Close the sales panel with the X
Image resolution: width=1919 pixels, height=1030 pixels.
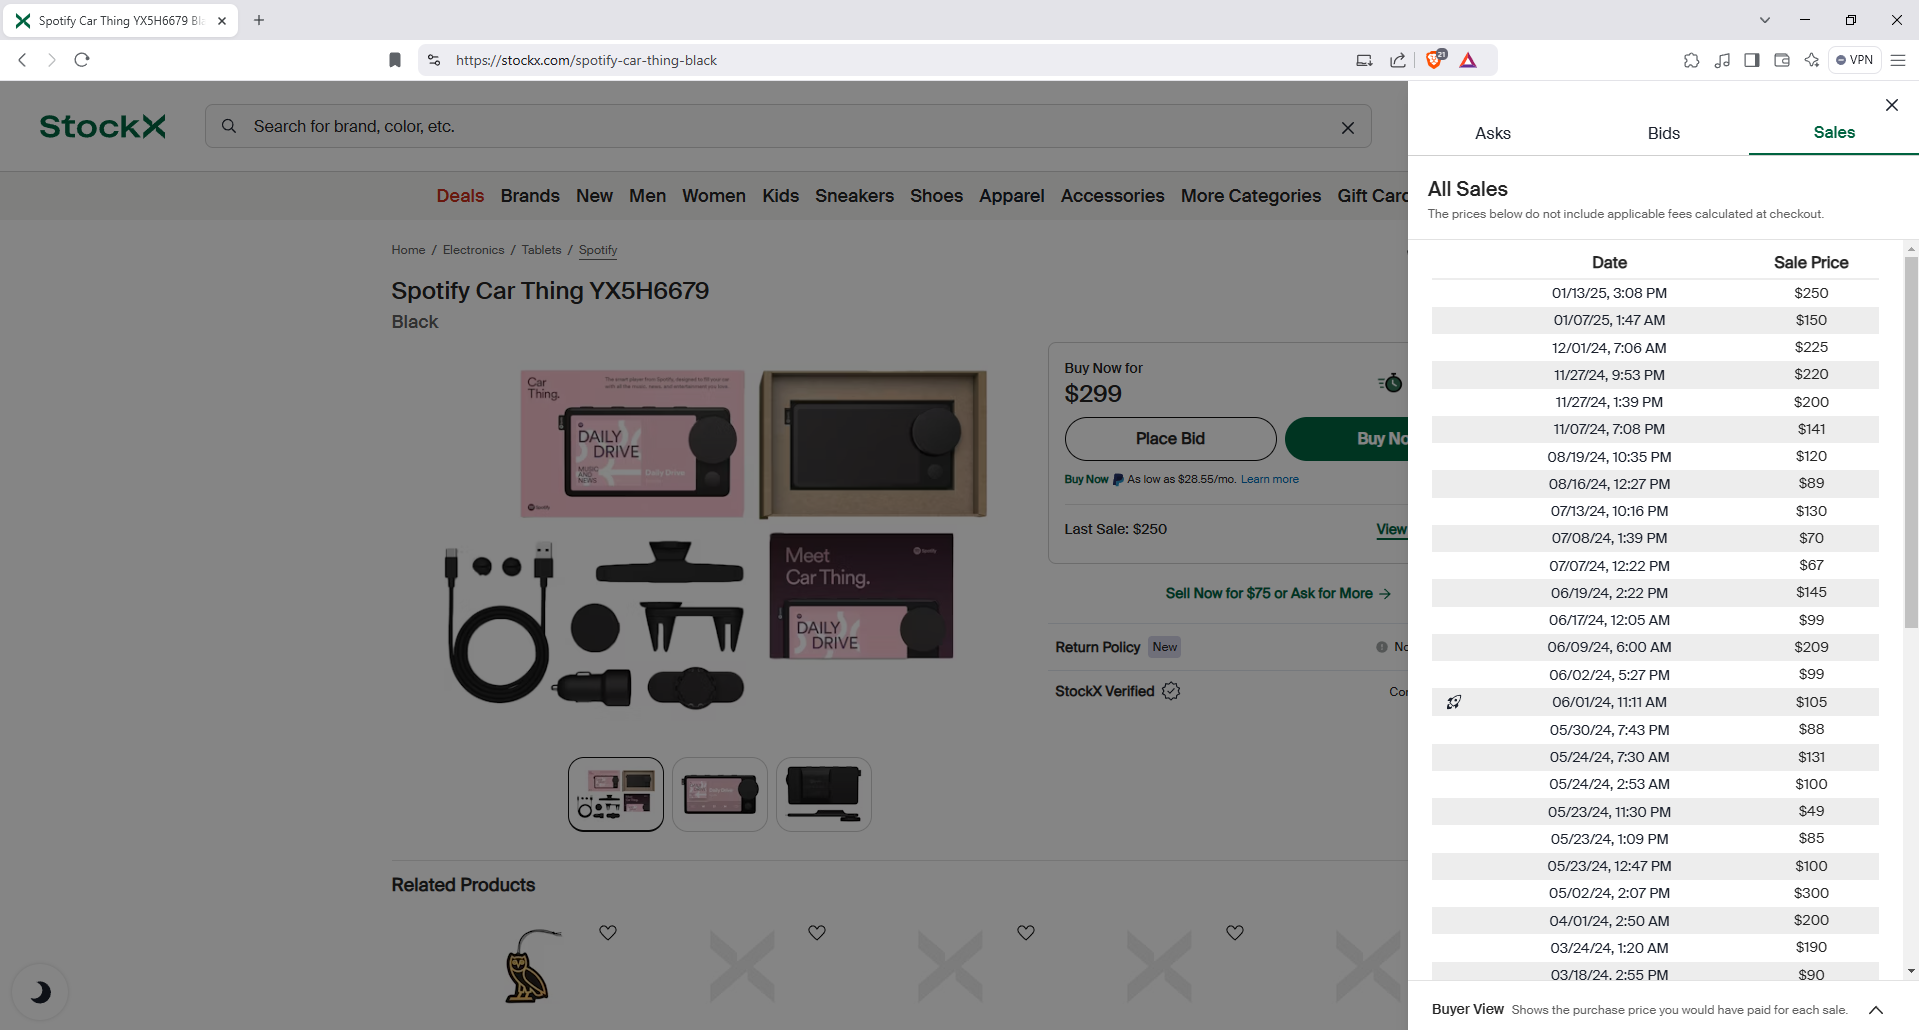[1891, 105]
